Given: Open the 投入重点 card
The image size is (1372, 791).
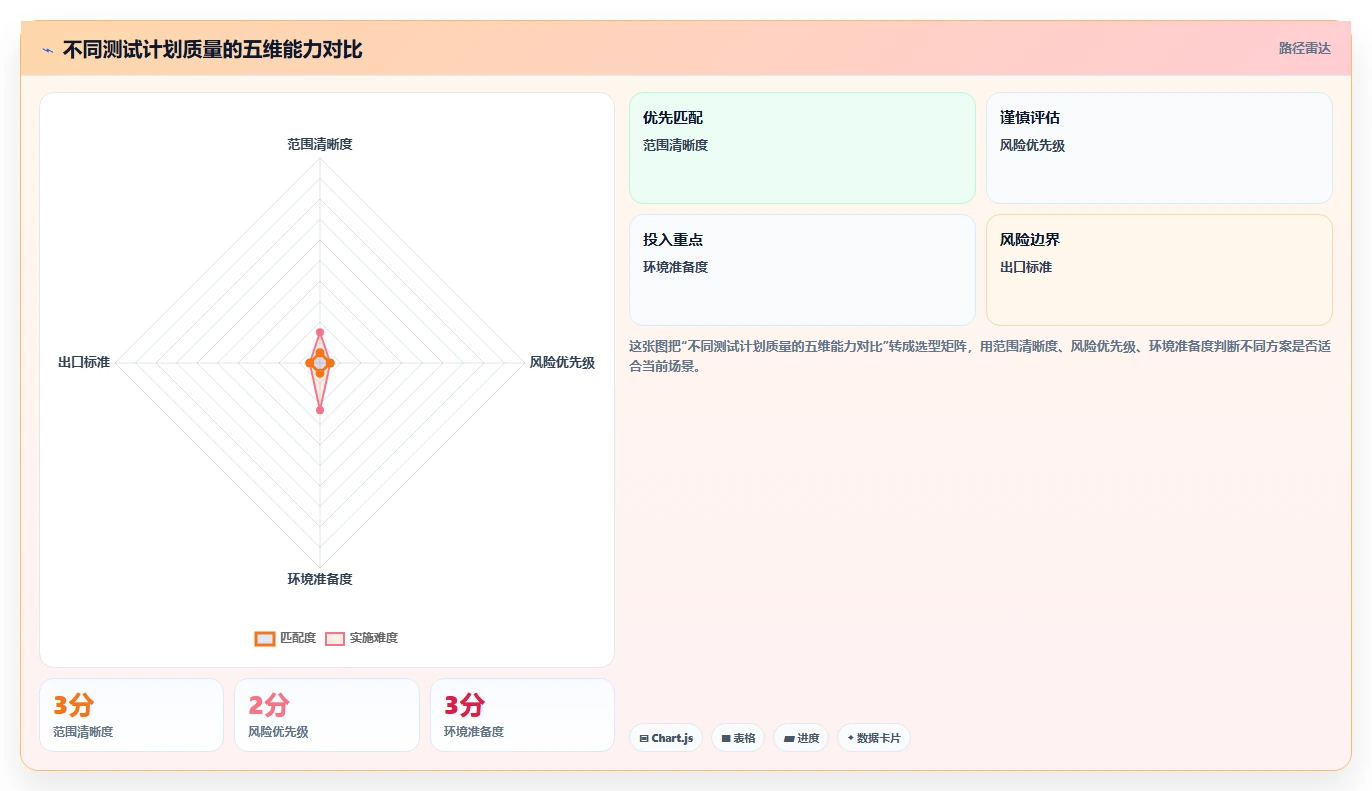Looking at the screenshot, I should pyautogui.click(x=802, y=270).
